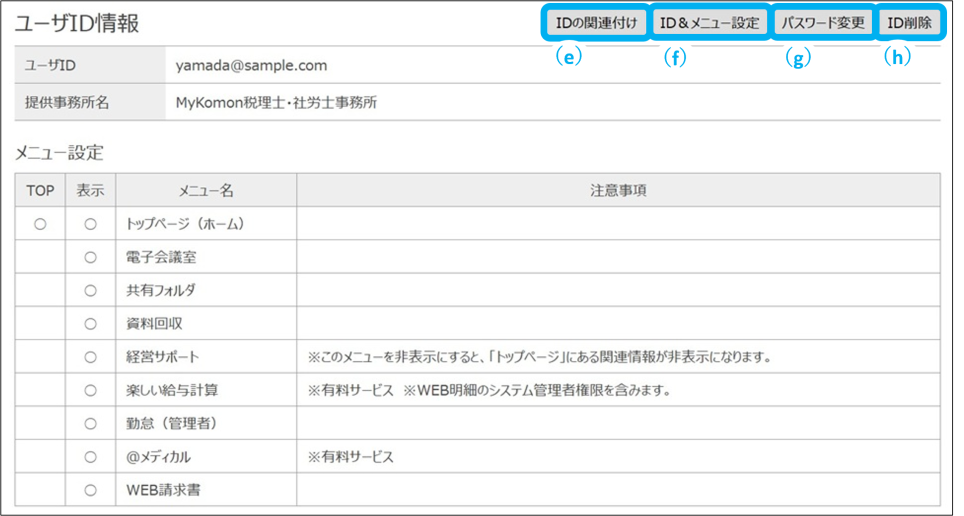The height and width of the screenshot is (516, 964).
Task: Click the 注意事項 column header
Action: tap(618, 190)
